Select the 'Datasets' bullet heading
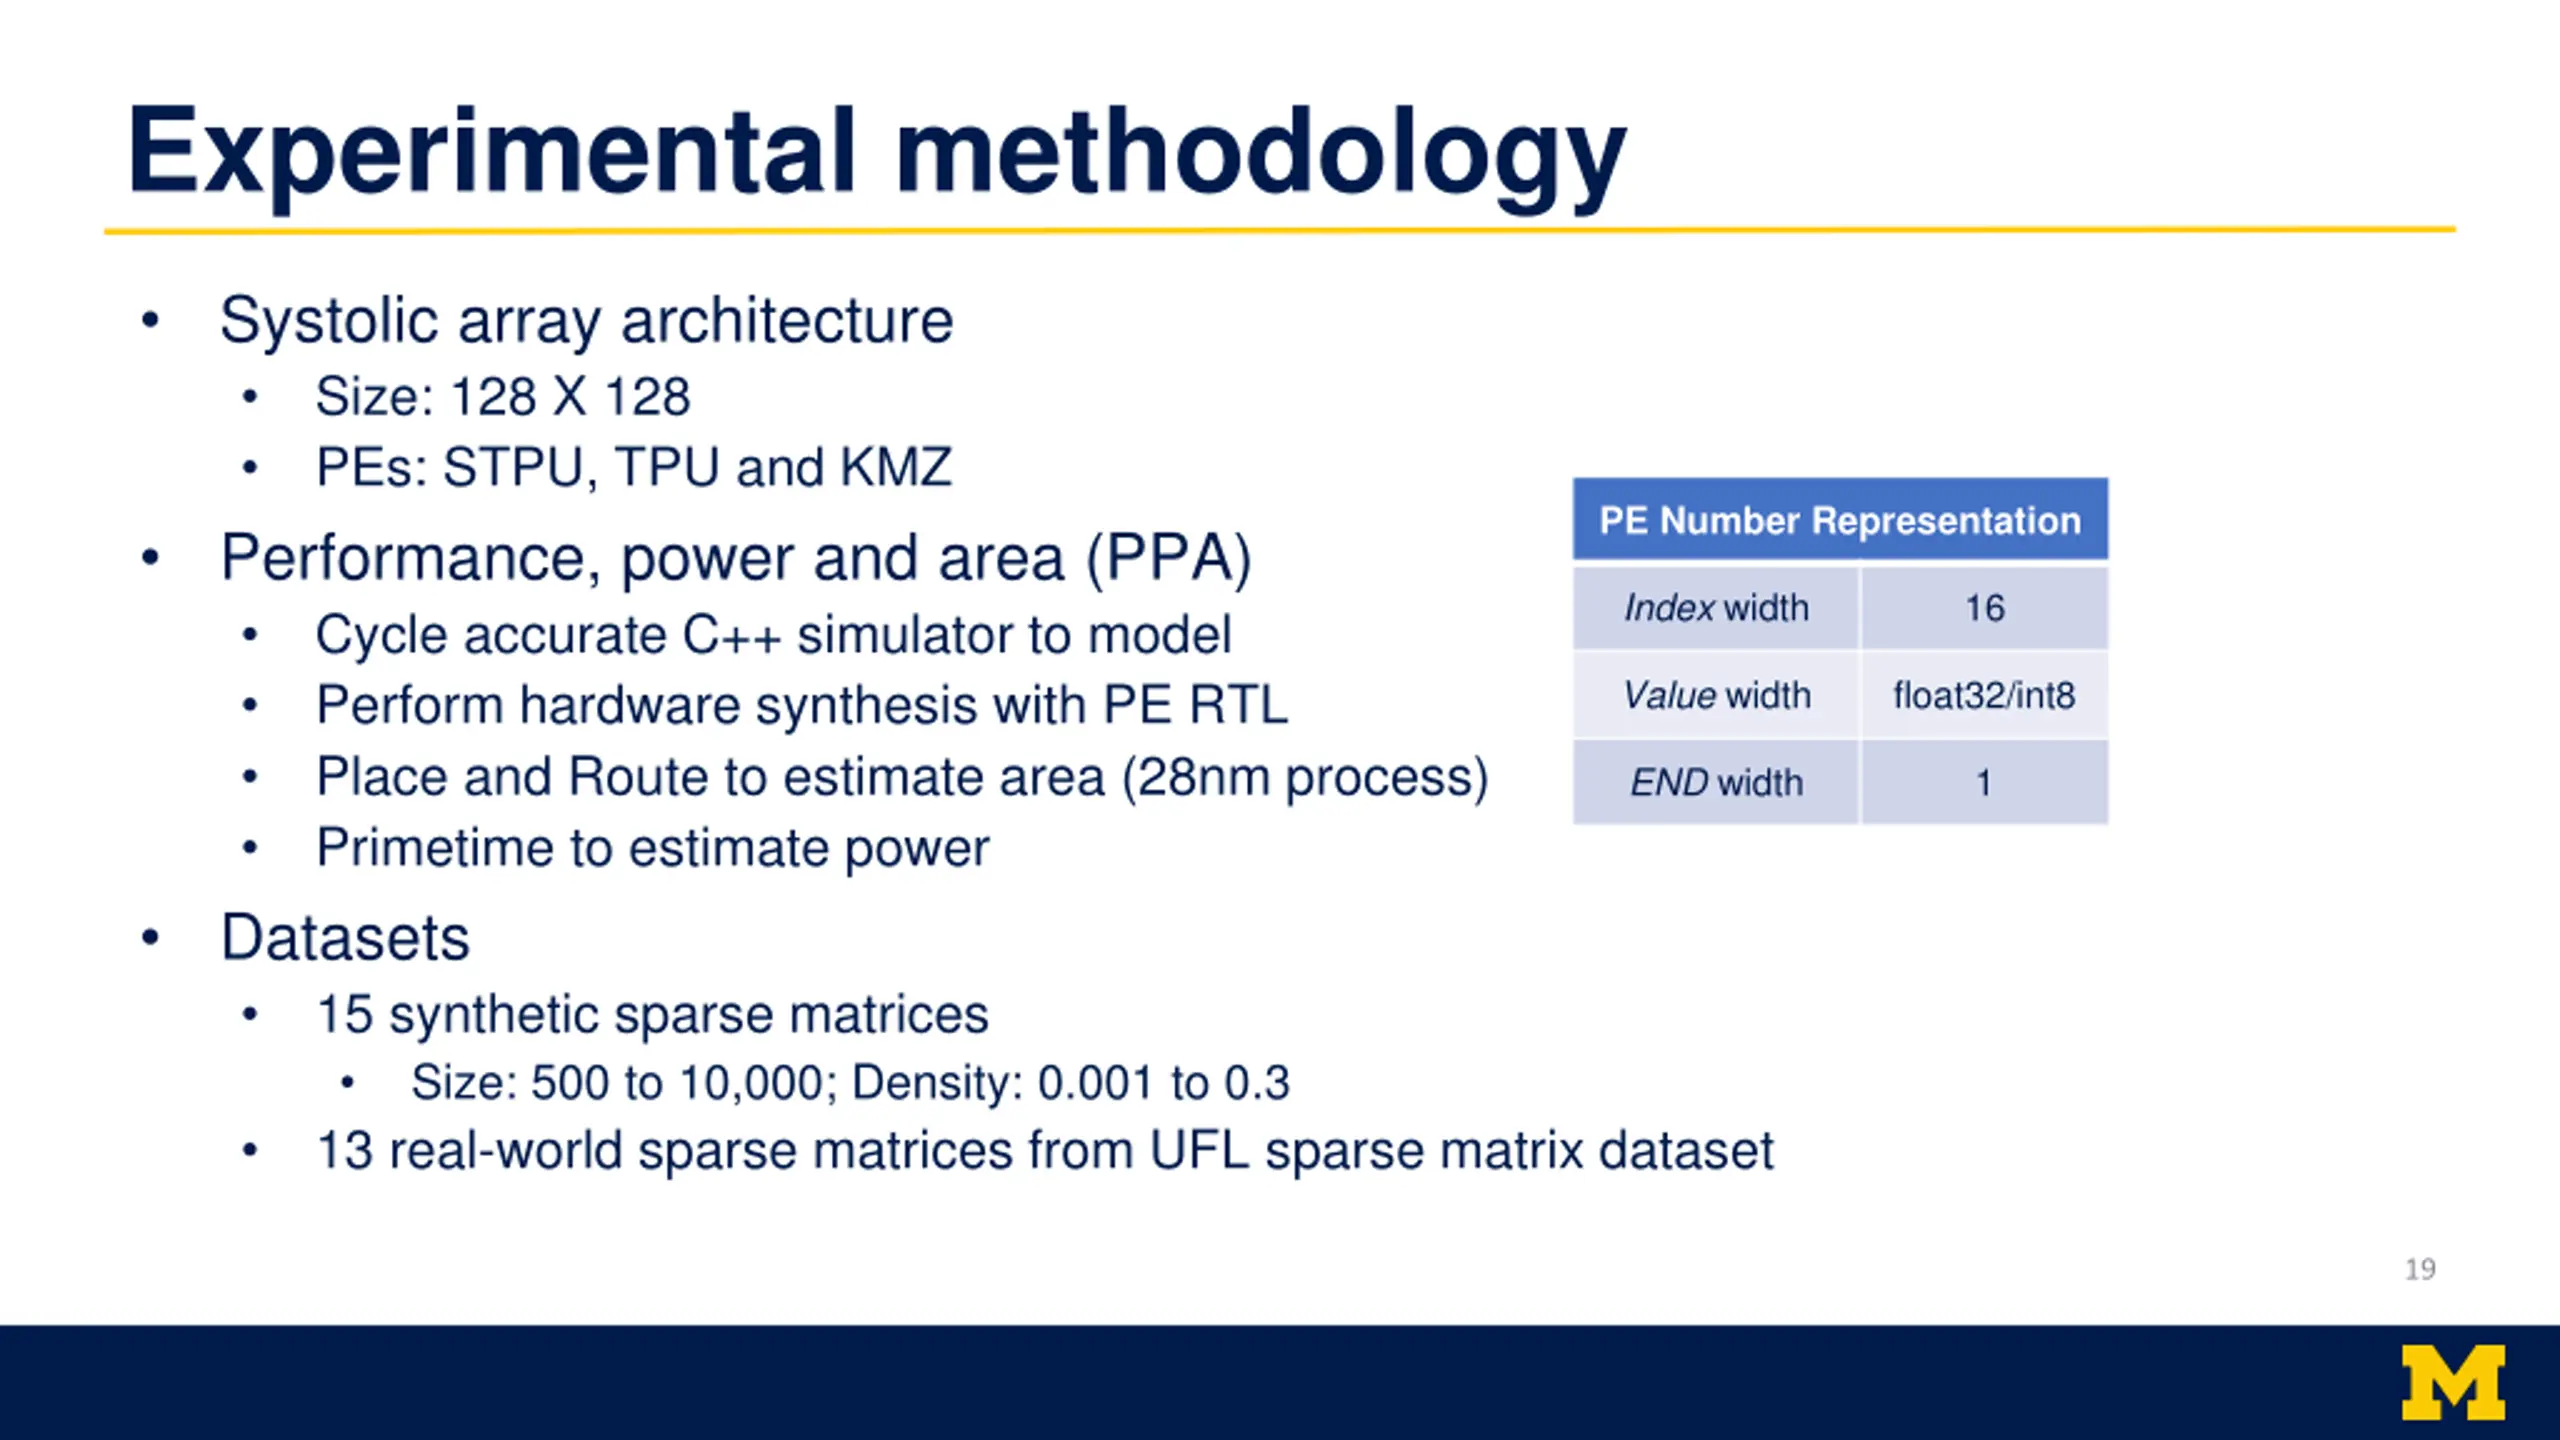 coord(345,938)
